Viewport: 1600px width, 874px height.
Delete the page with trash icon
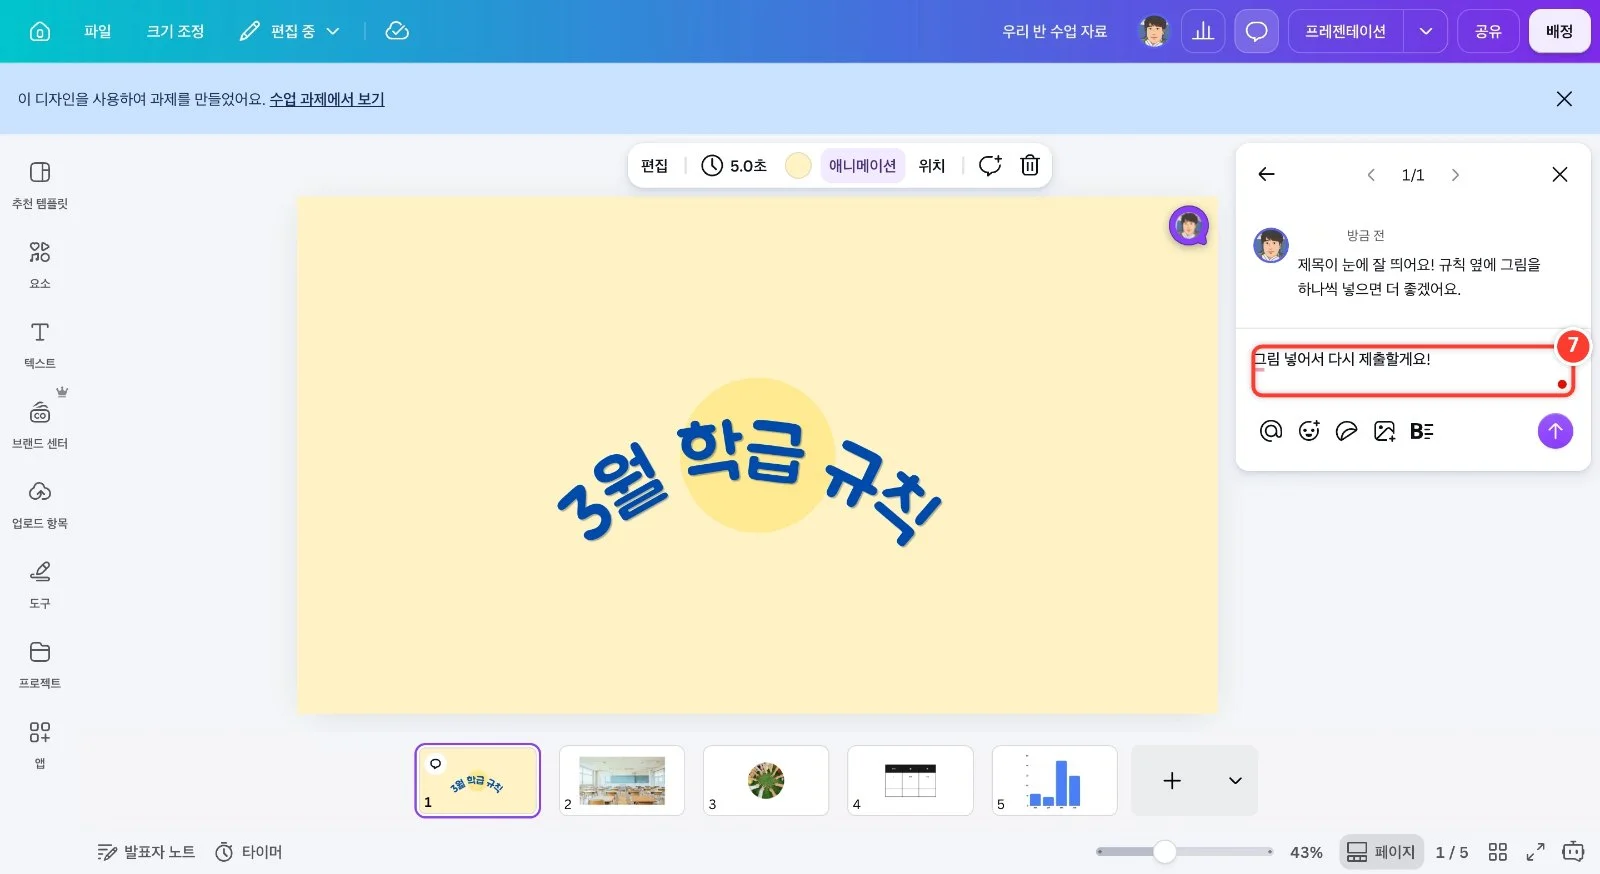[x=1030, y=165]
